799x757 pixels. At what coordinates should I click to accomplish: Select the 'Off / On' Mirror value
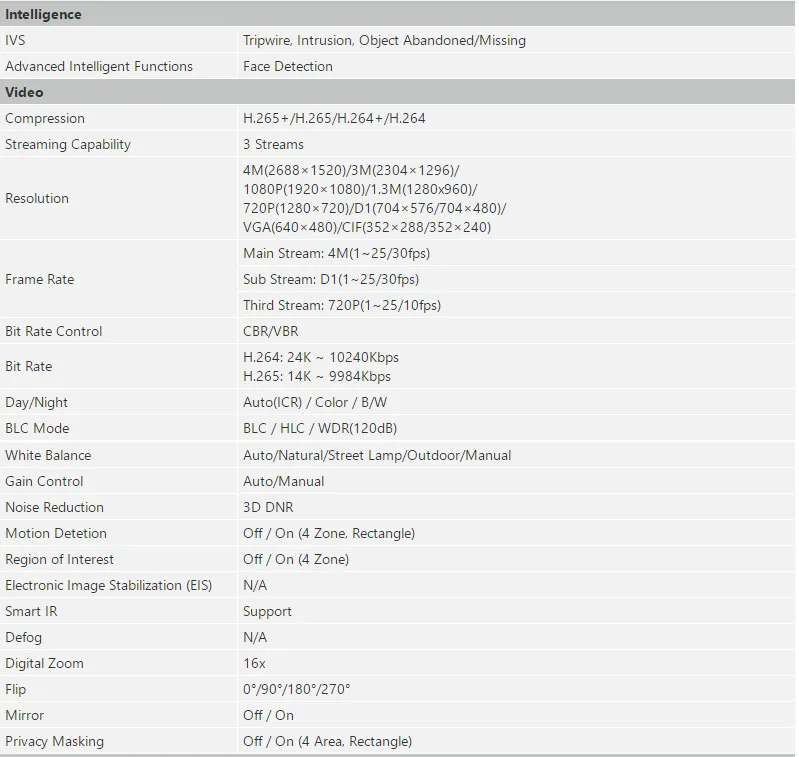268,715
